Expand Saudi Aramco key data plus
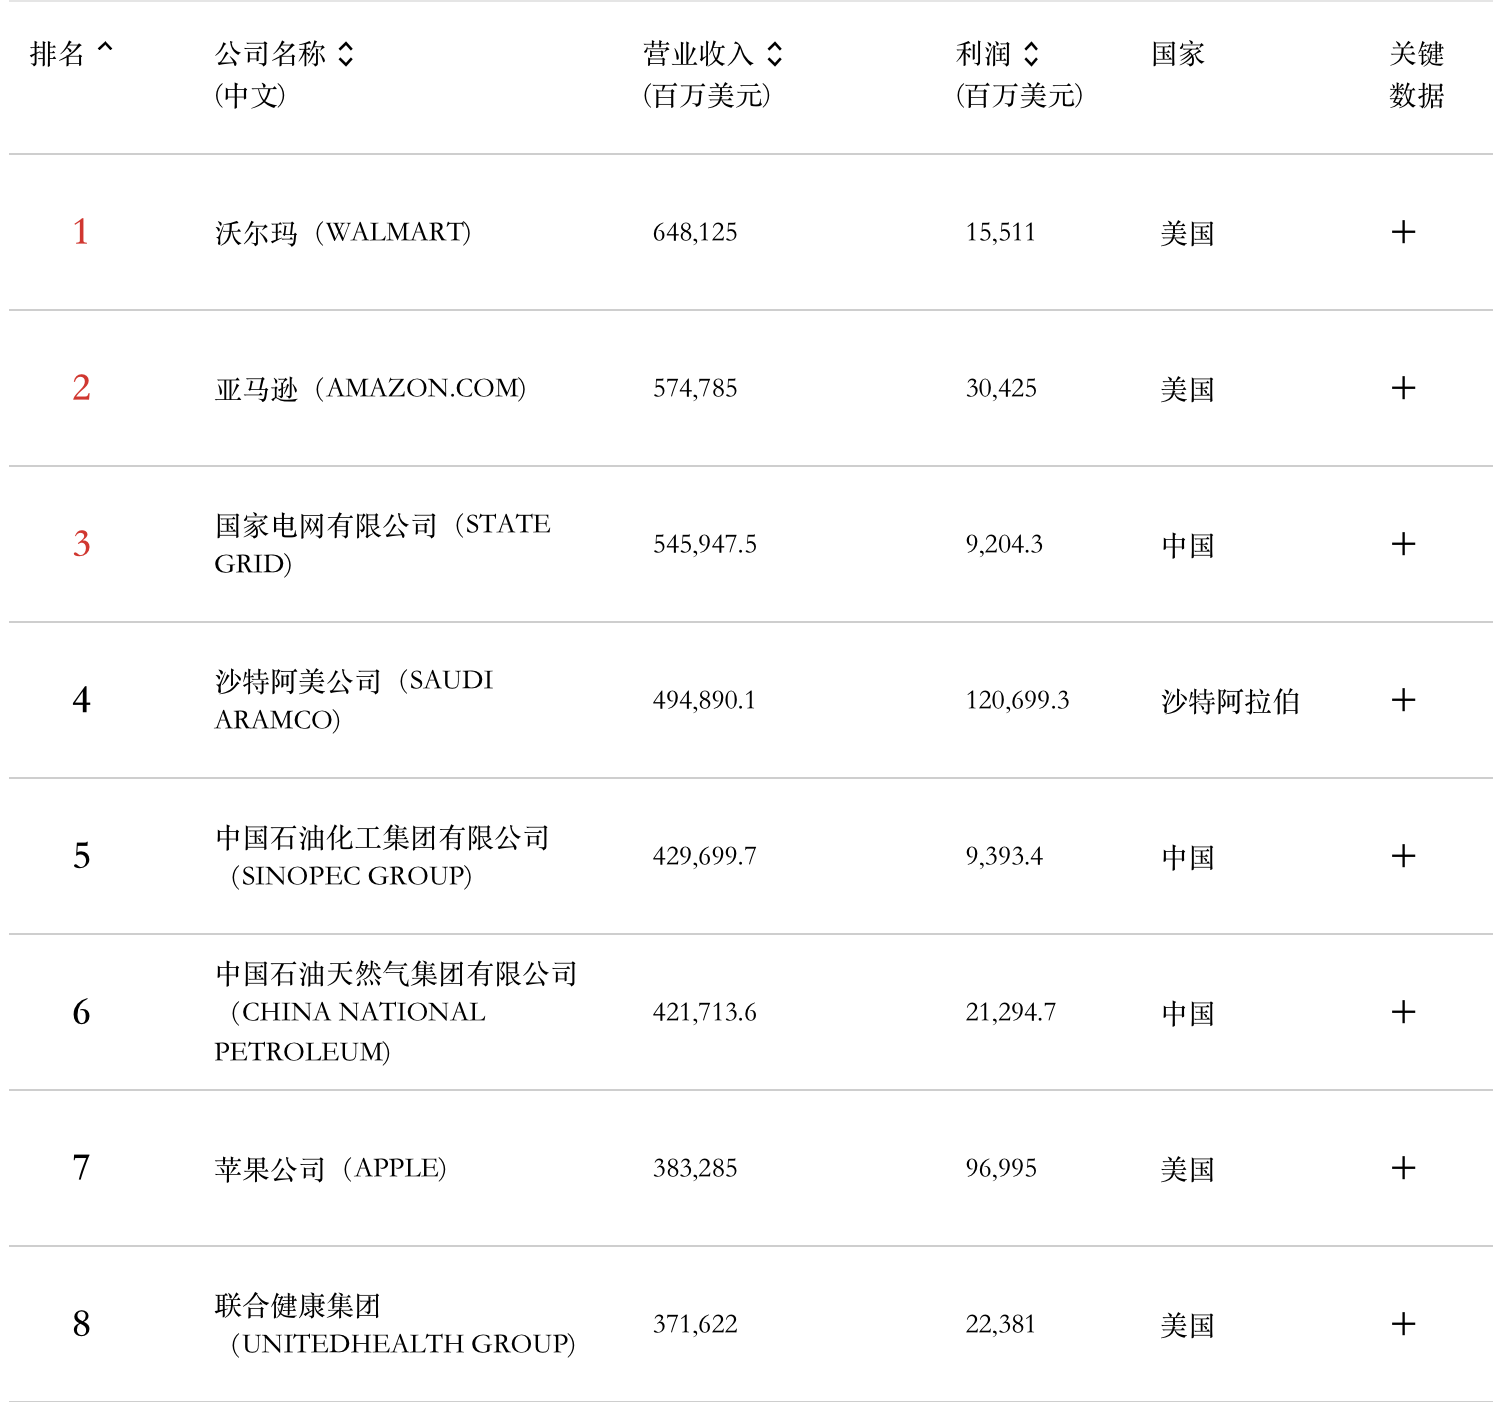 pos(1403,700)
